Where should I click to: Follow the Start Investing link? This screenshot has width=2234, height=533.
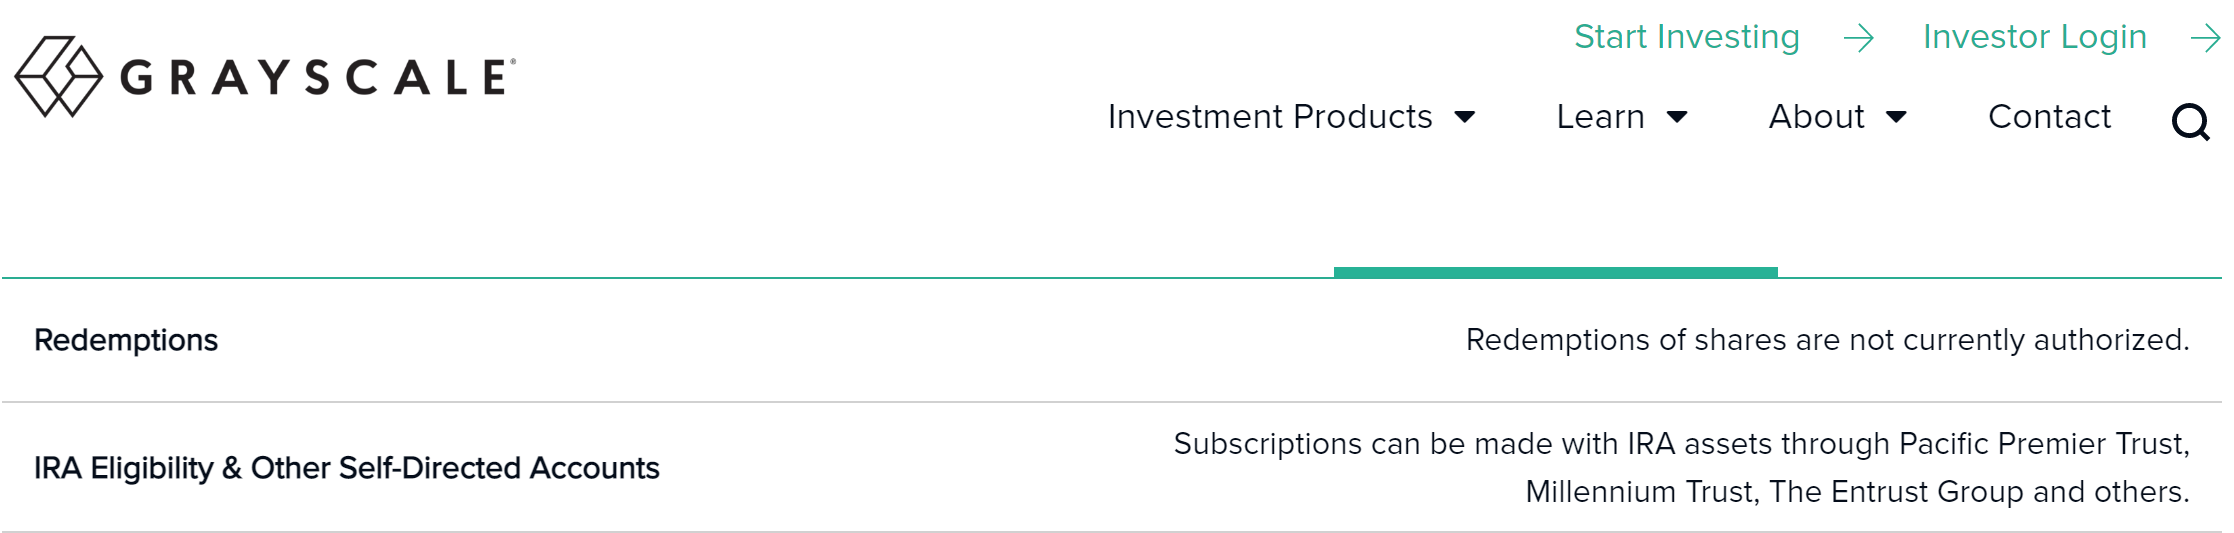coord(1687,37)
